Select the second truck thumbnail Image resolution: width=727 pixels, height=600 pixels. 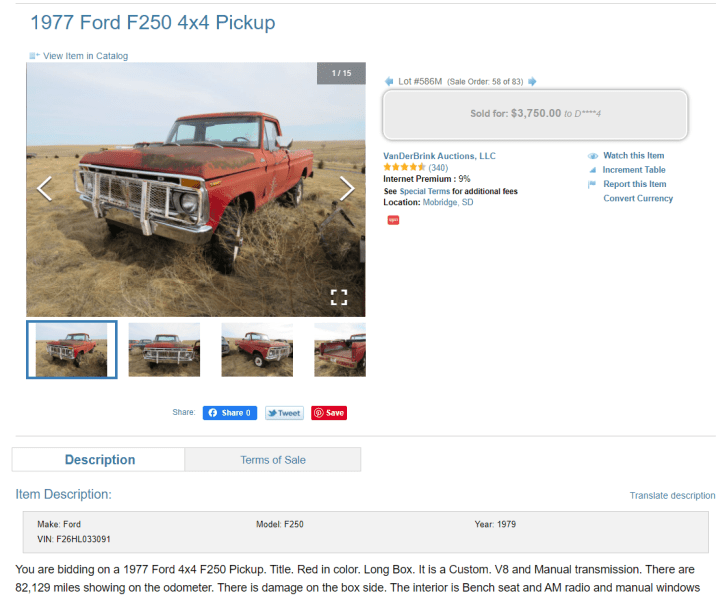(x=164, y=350)
